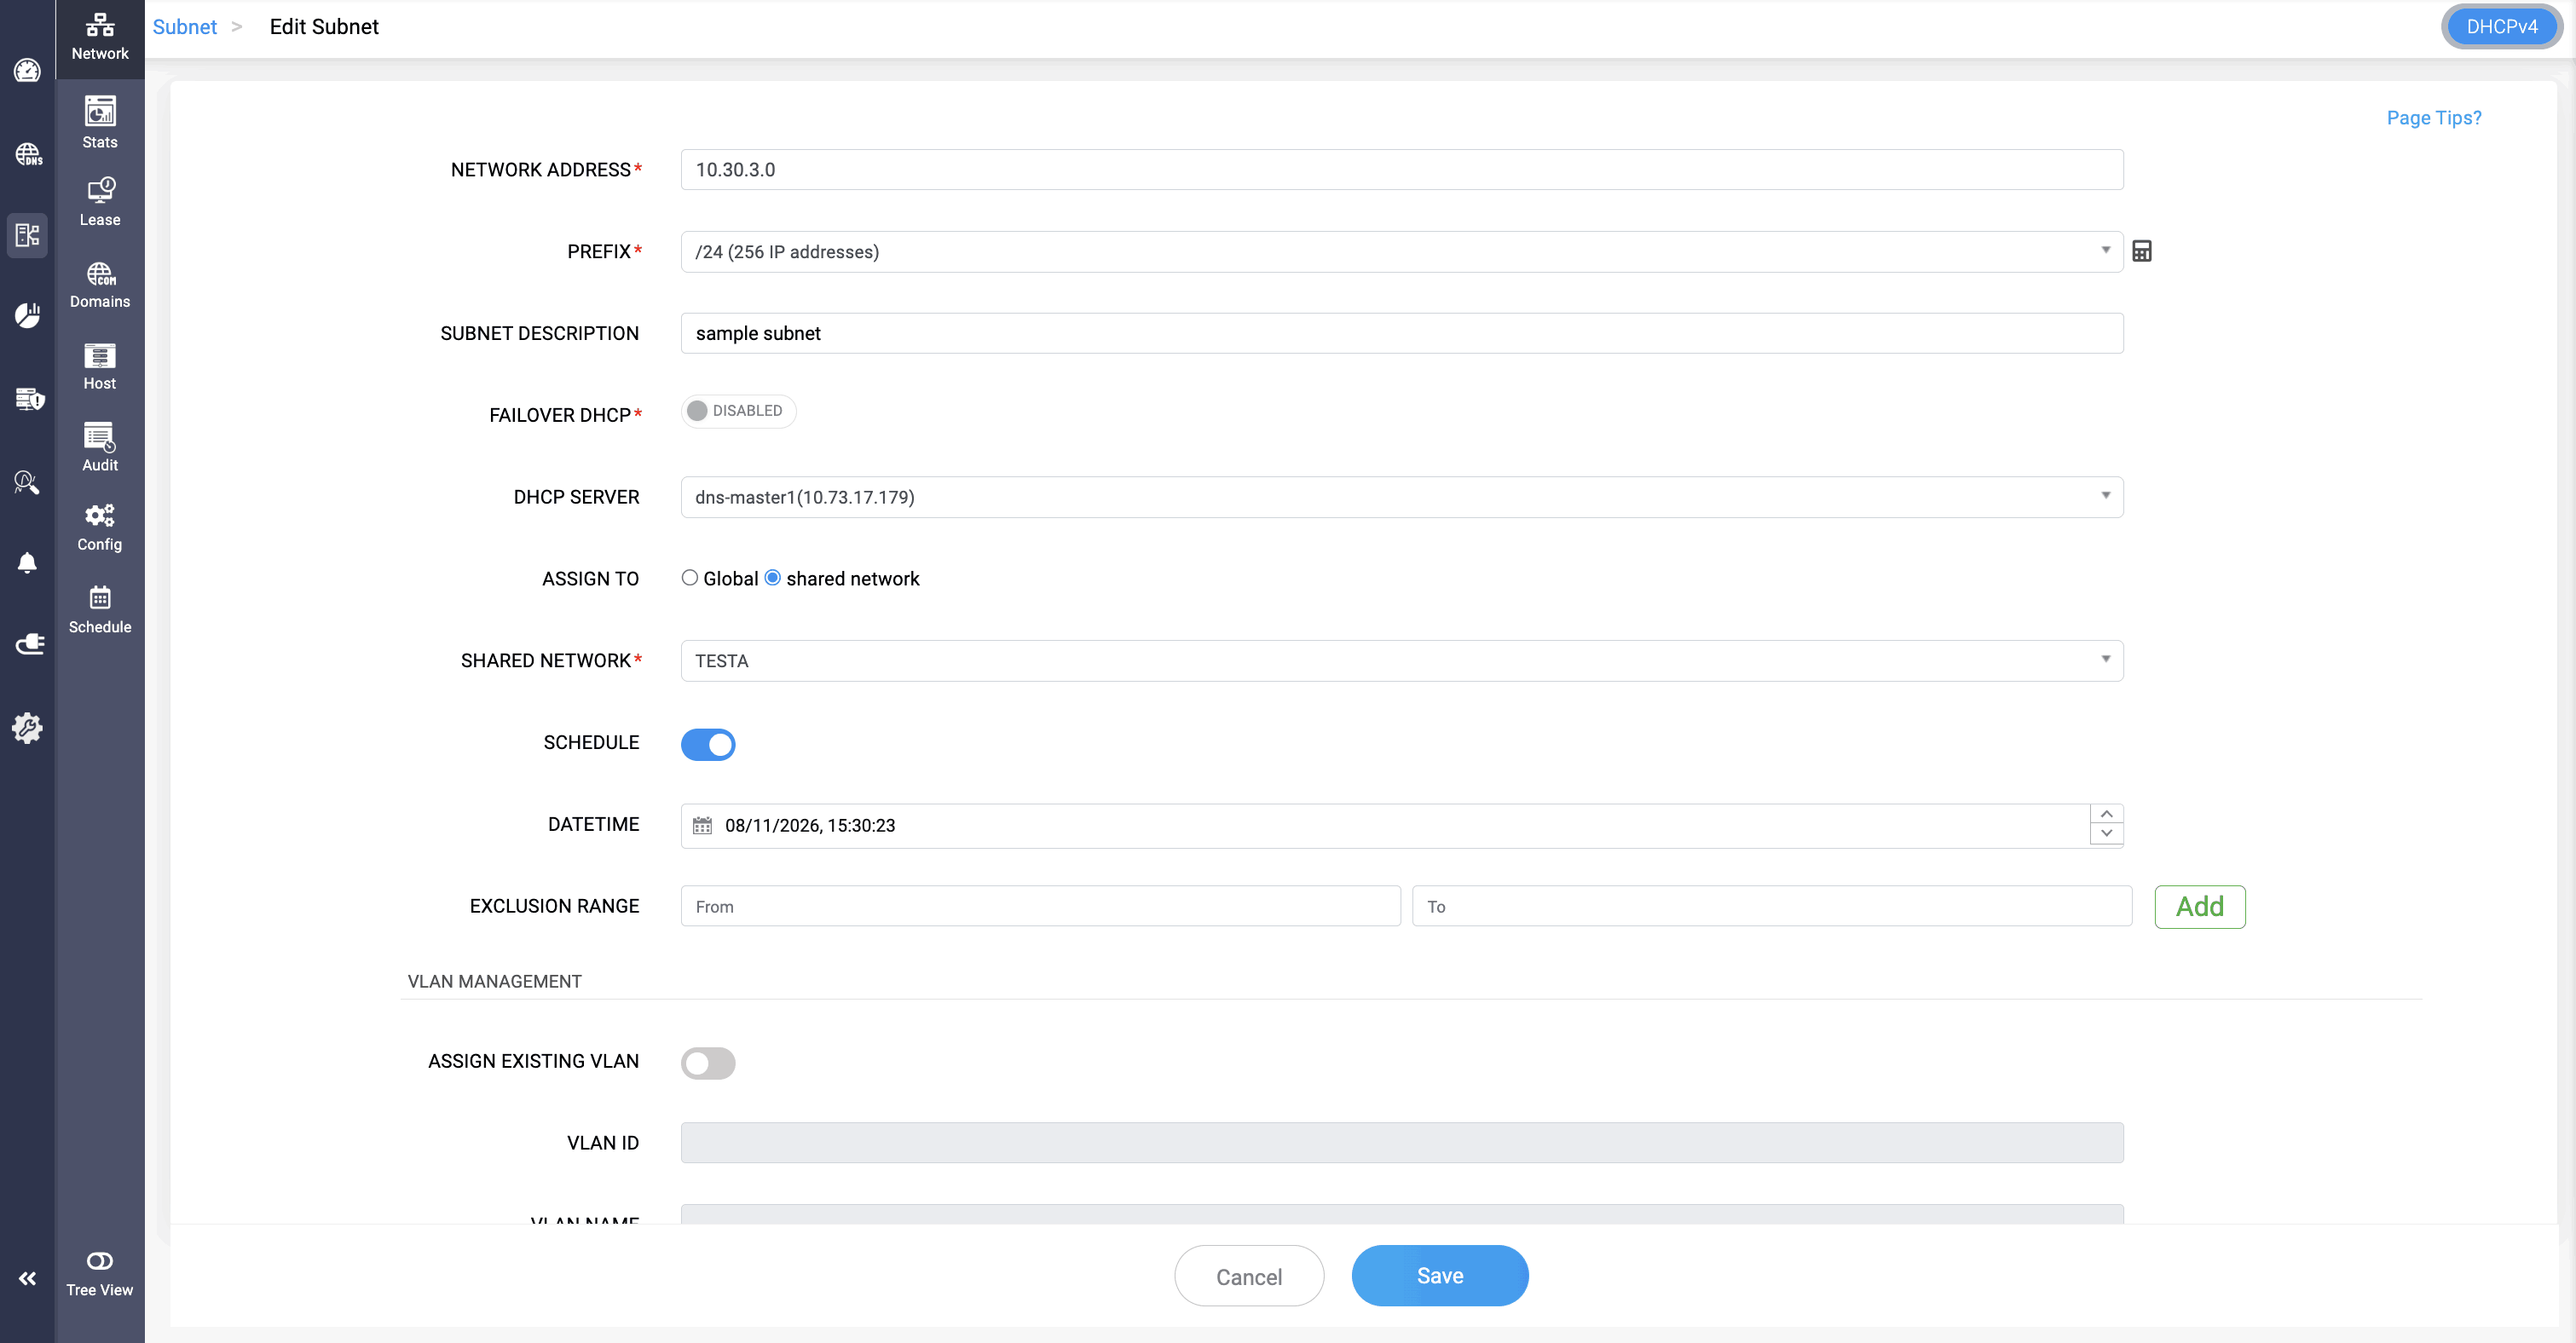Switch to Tree View
Image resolution: width=2576 pixels, height=1343 pixels.
pyautogui.click(x=100, y=1274)
